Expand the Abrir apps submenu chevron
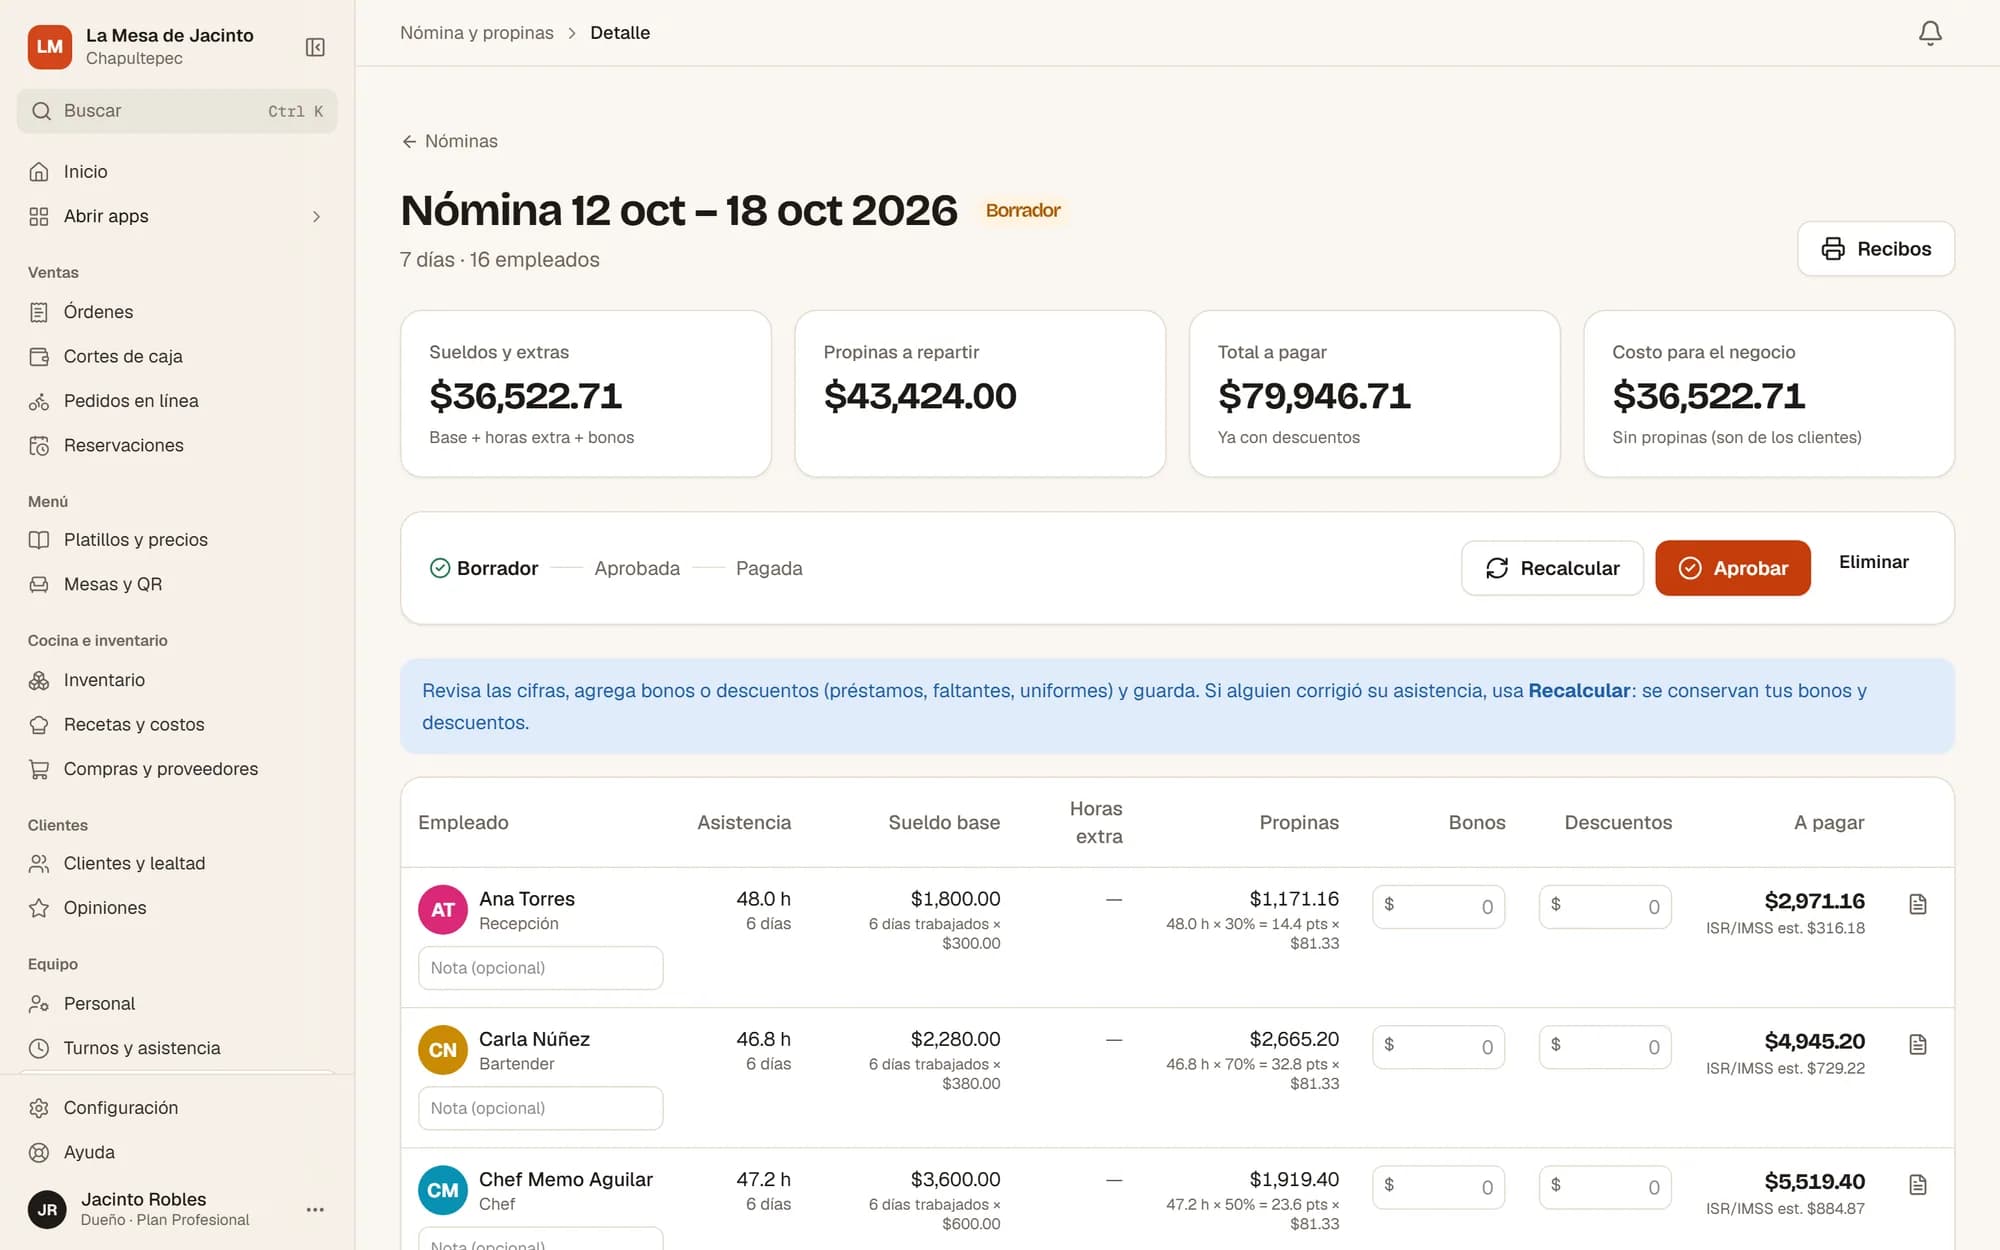The width and height of the screenshot is (2000, 1250). (x=316, y=216)
